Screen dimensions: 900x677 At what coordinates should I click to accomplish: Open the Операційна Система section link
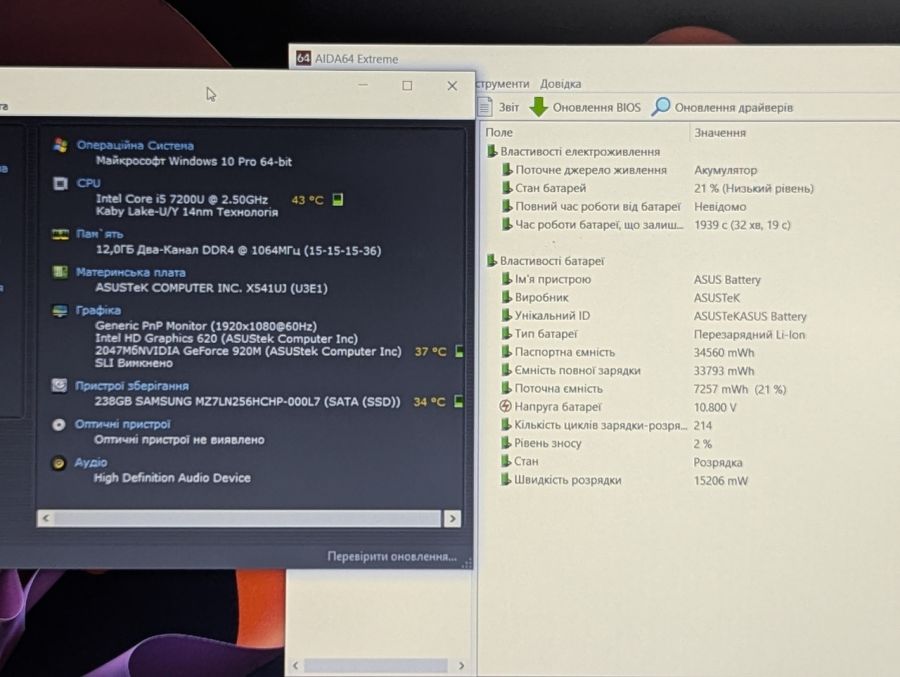135,145
